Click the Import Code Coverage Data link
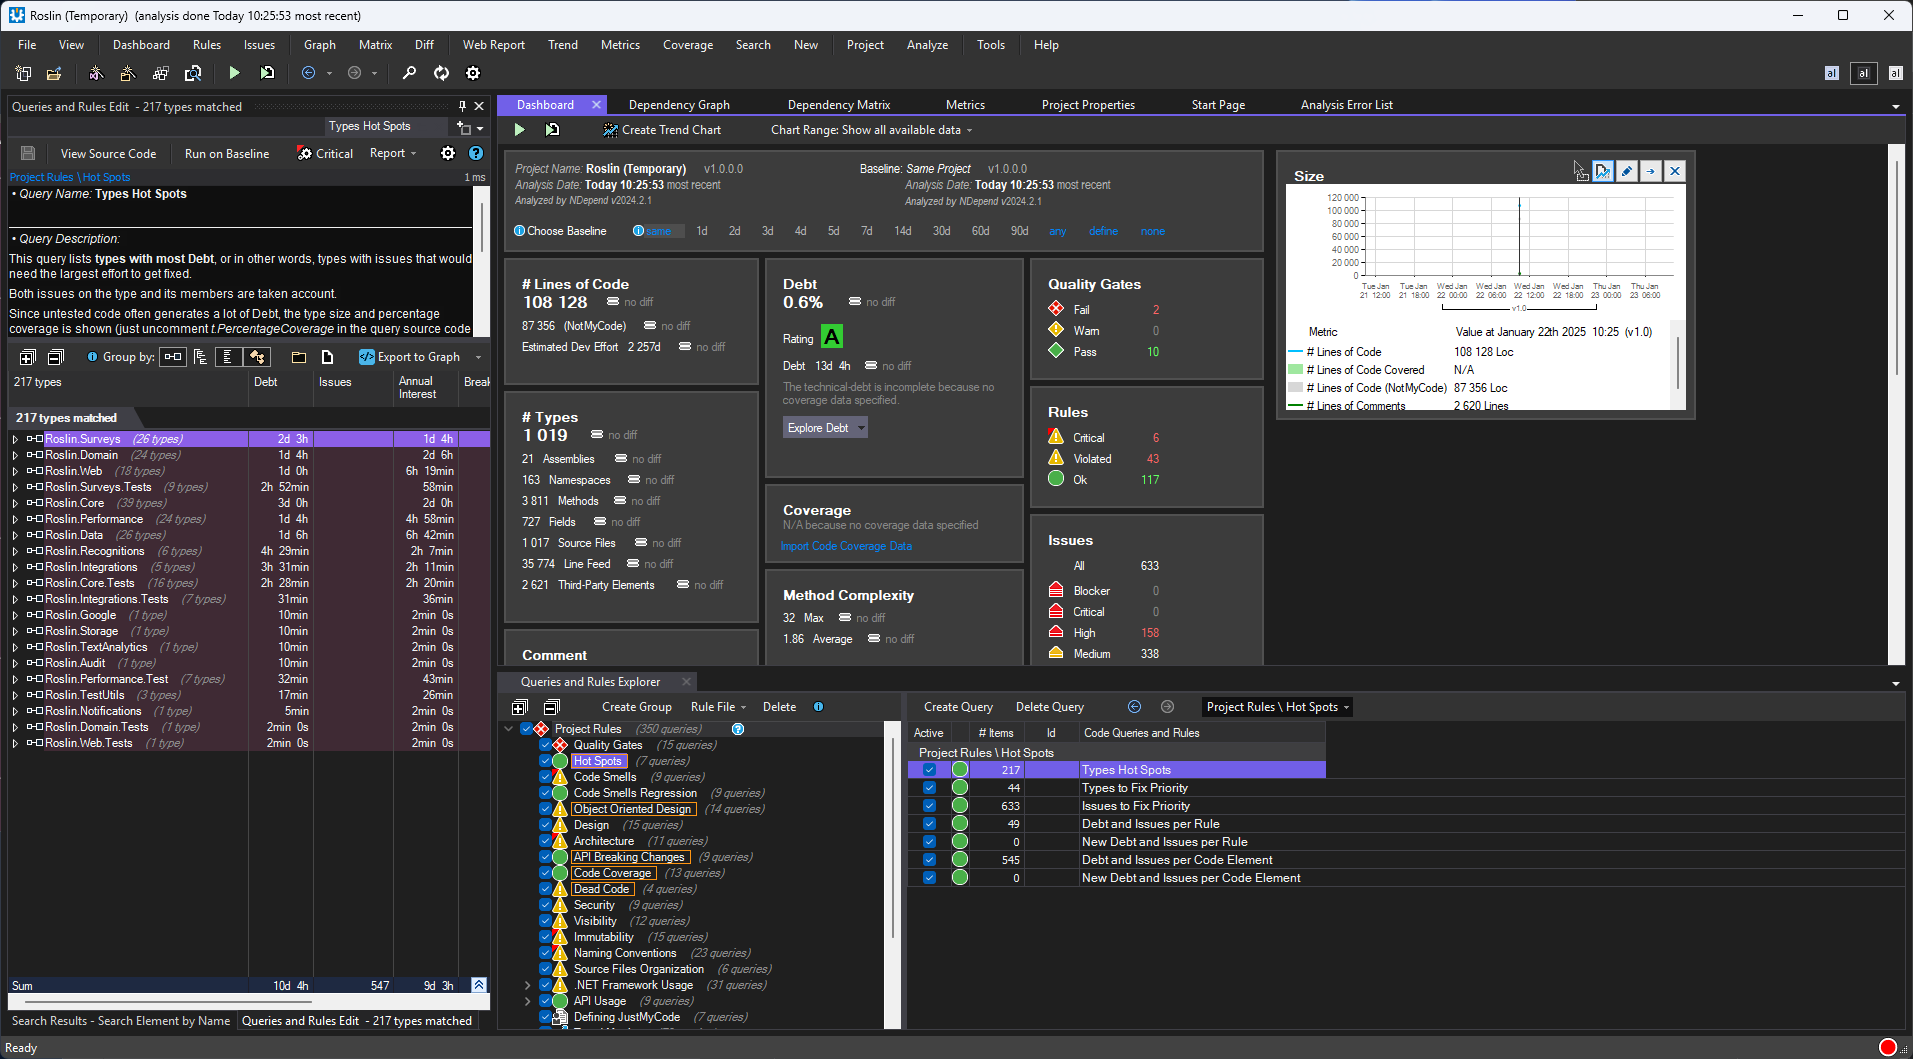 point(845,546)
